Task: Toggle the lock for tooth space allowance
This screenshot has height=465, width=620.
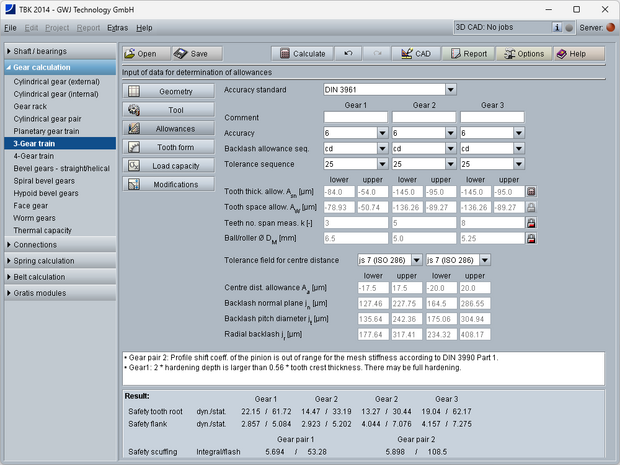Action: point(531,207)
